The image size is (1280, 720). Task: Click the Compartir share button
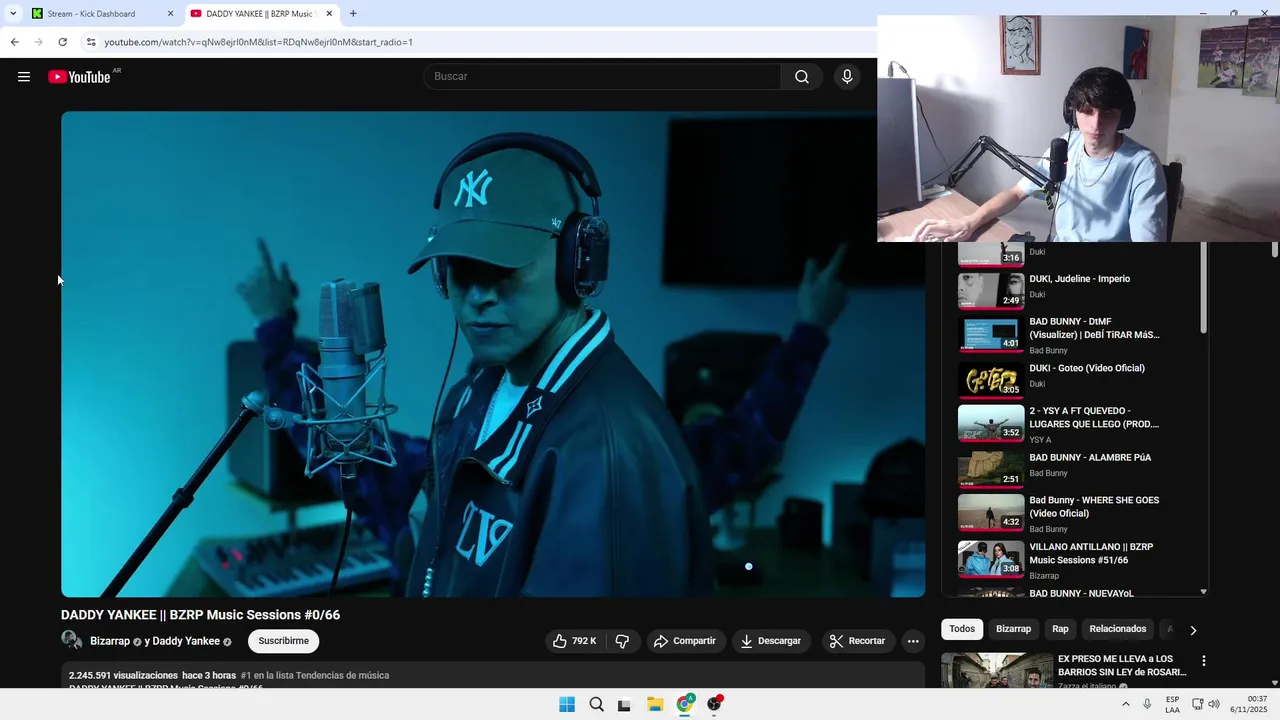(685, 641)
